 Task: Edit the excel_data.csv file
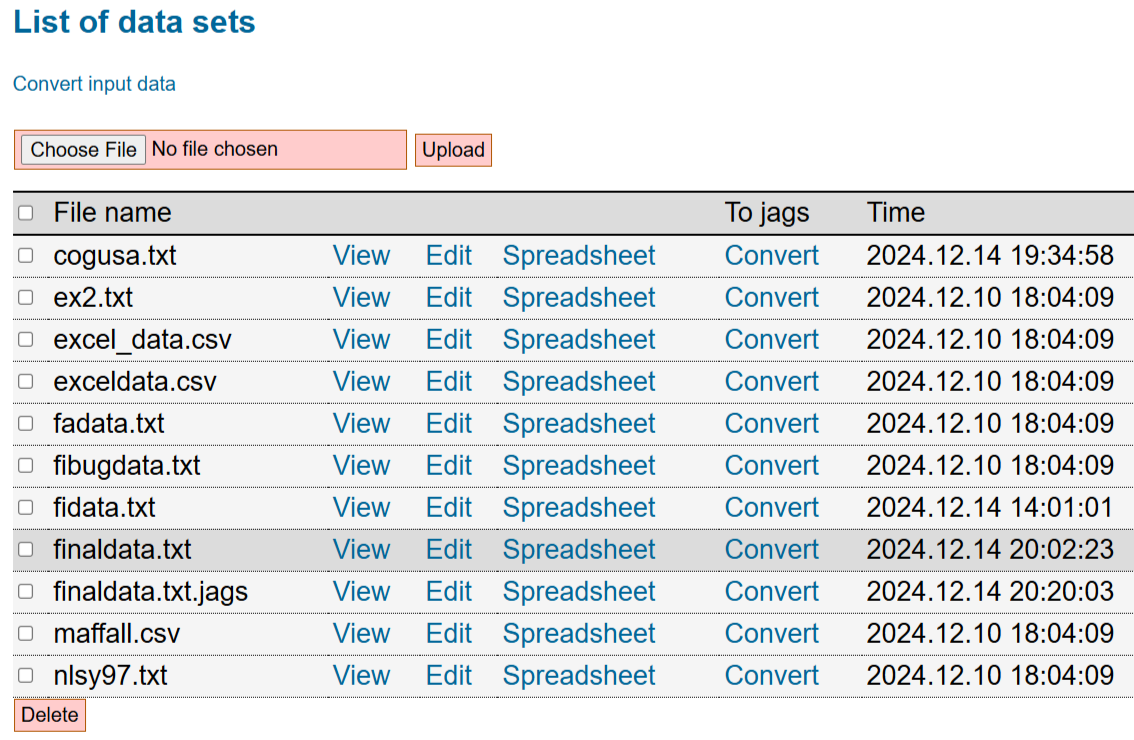[448, 340]
